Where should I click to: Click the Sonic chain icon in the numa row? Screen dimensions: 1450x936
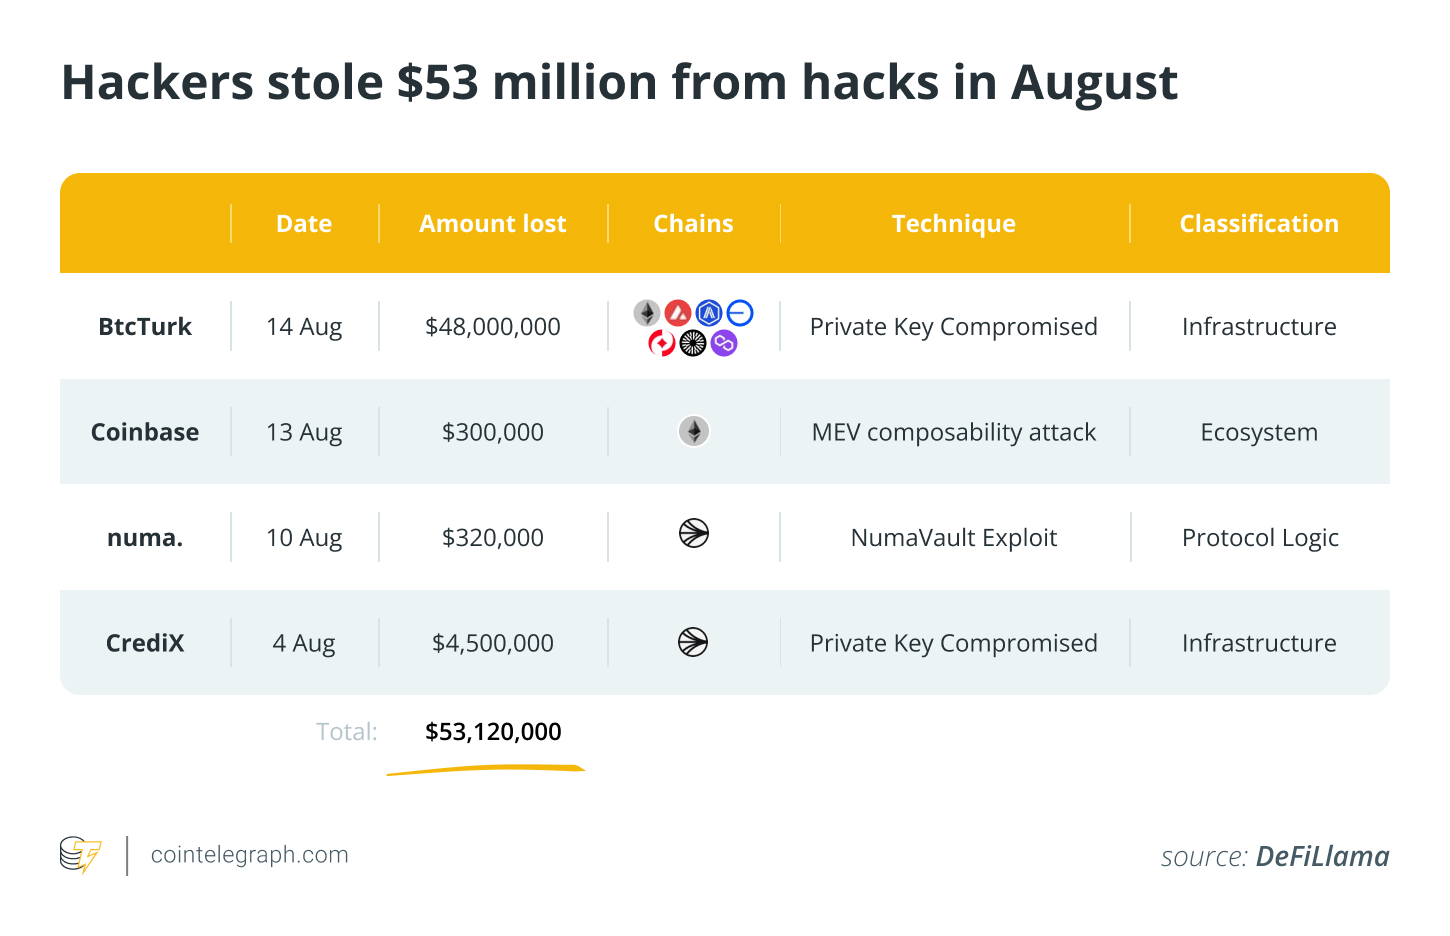[694, 534]
